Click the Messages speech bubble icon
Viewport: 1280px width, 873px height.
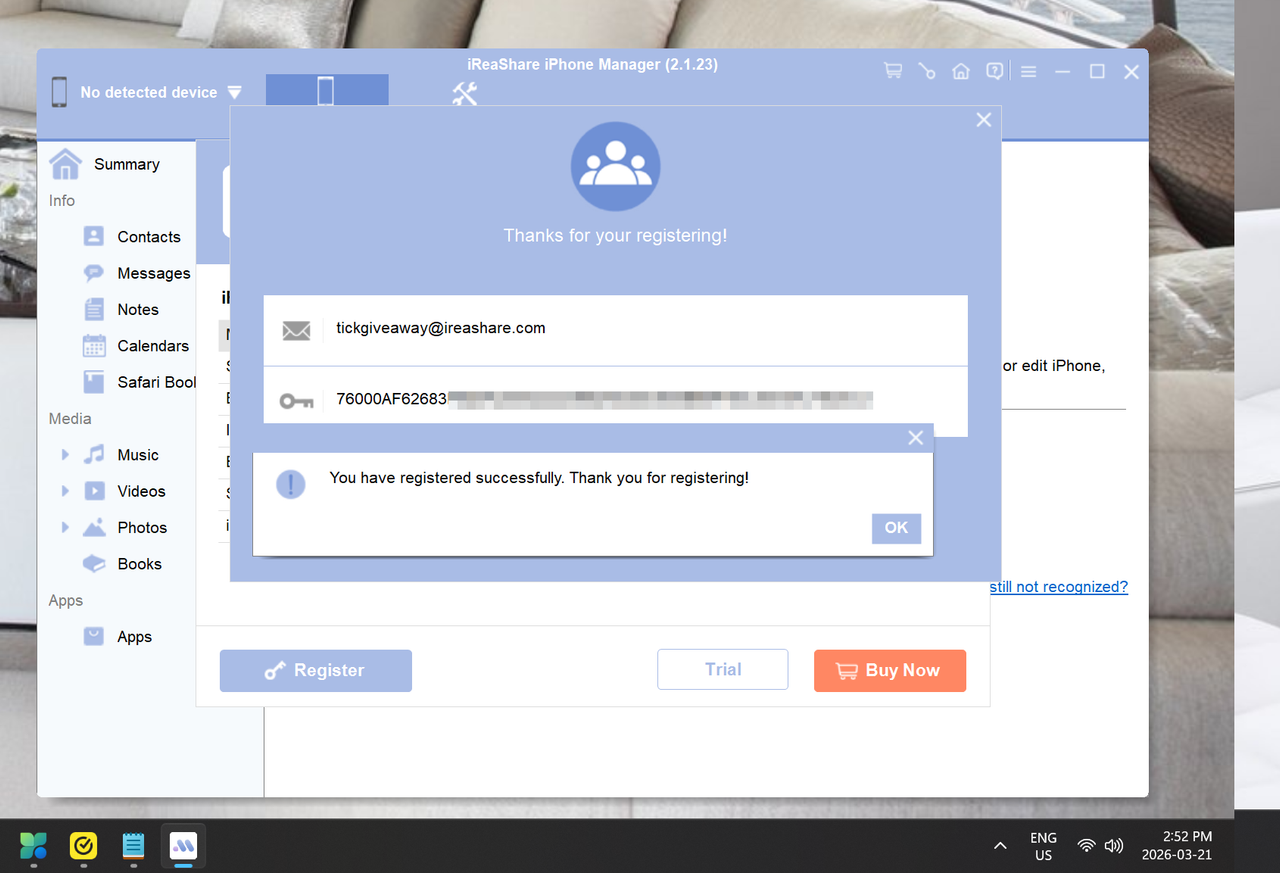tap(94, 273)
